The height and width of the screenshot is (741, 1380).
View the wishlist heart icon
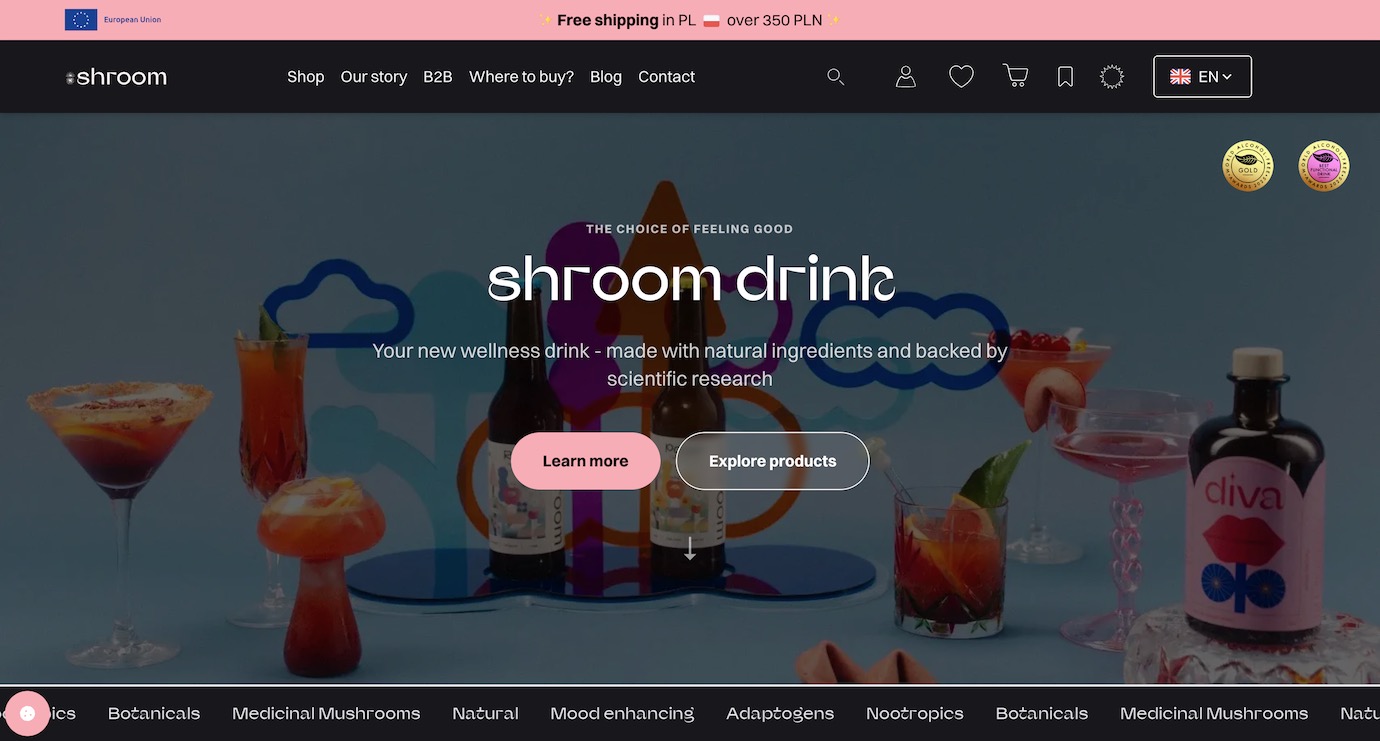(961, 75)
